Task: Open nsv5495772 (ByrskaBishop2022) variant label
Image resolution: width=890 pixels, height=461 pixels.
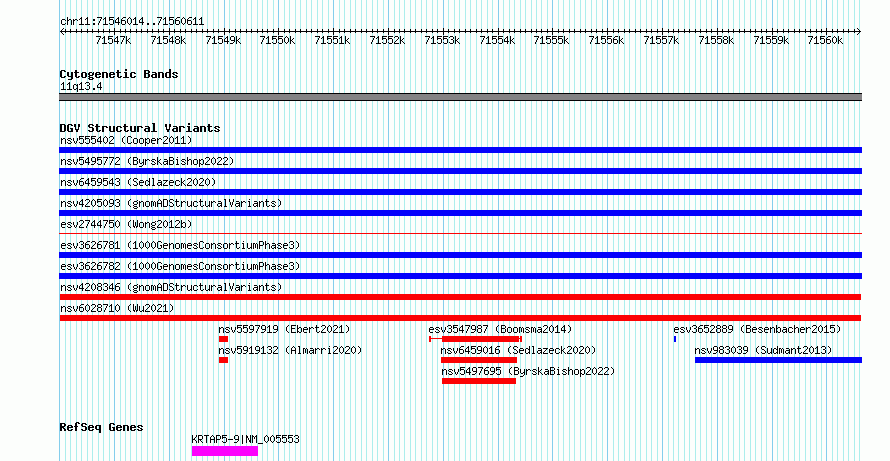Action: [147, 161]
